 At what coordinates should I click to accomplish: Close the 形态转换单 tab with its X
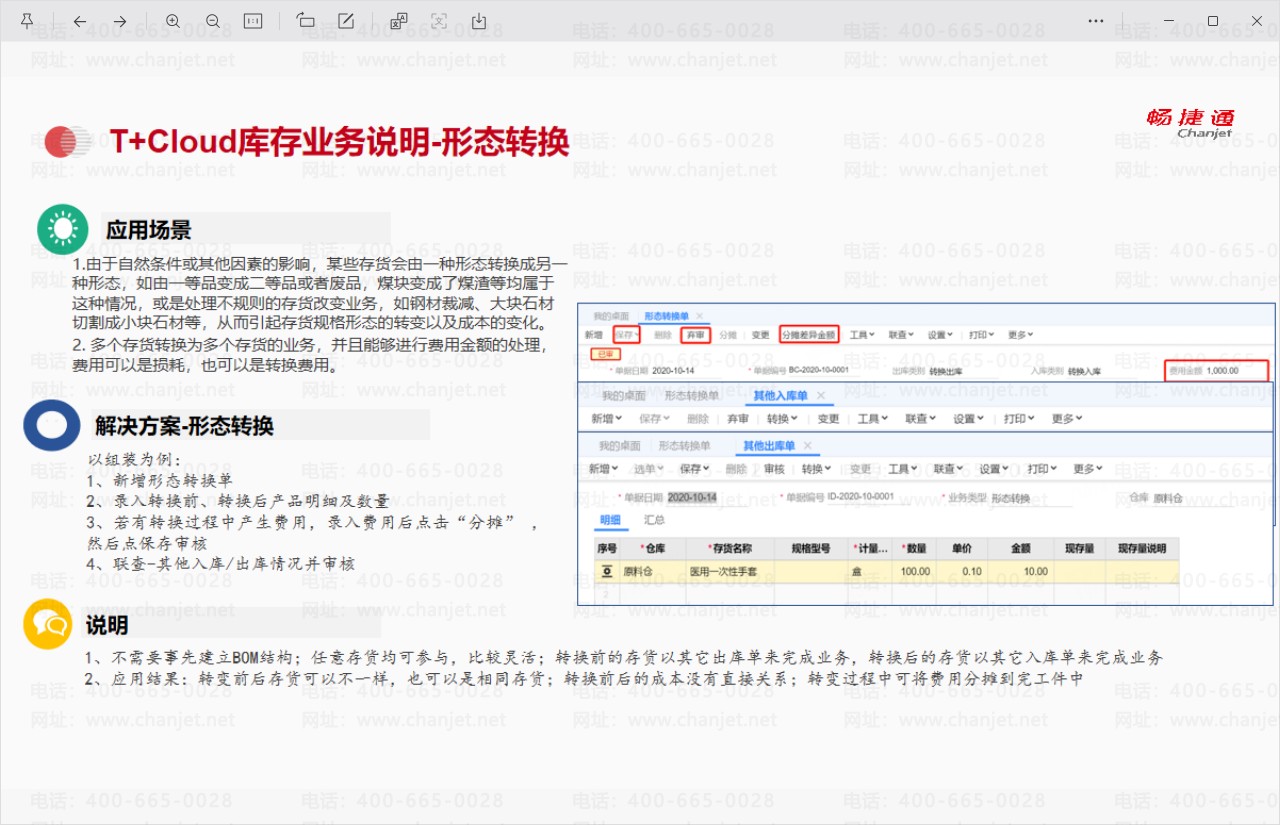pos(700,316)
